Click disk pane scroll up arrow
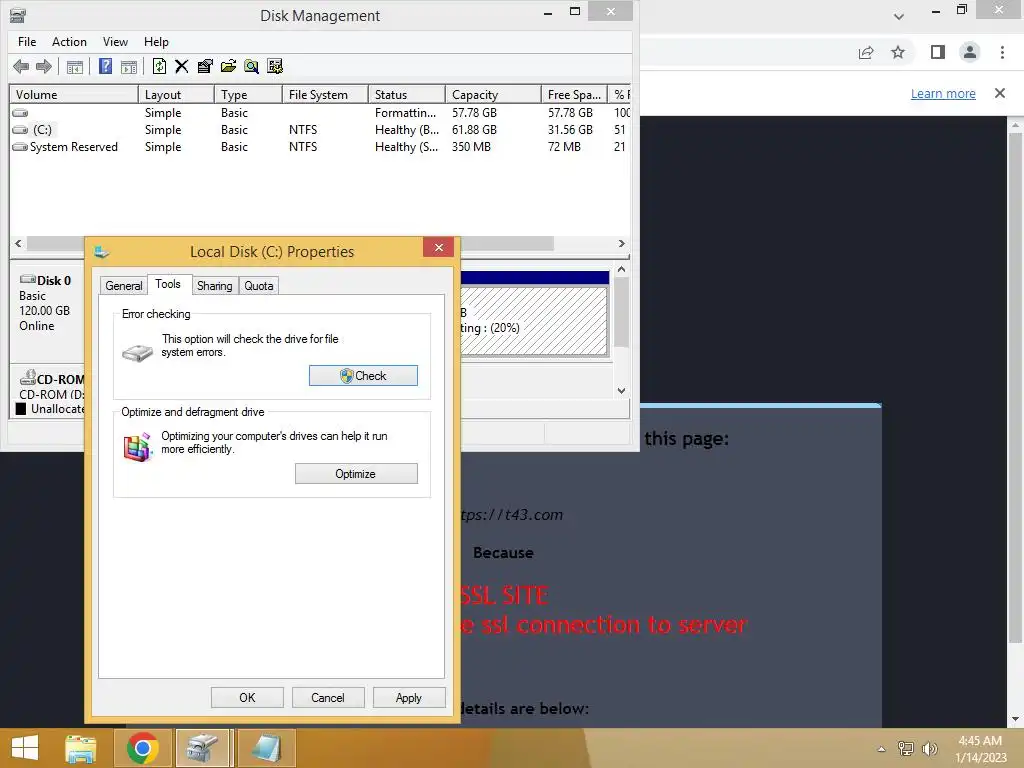Viewport: 1024px width, 768px height. point(622,269)
